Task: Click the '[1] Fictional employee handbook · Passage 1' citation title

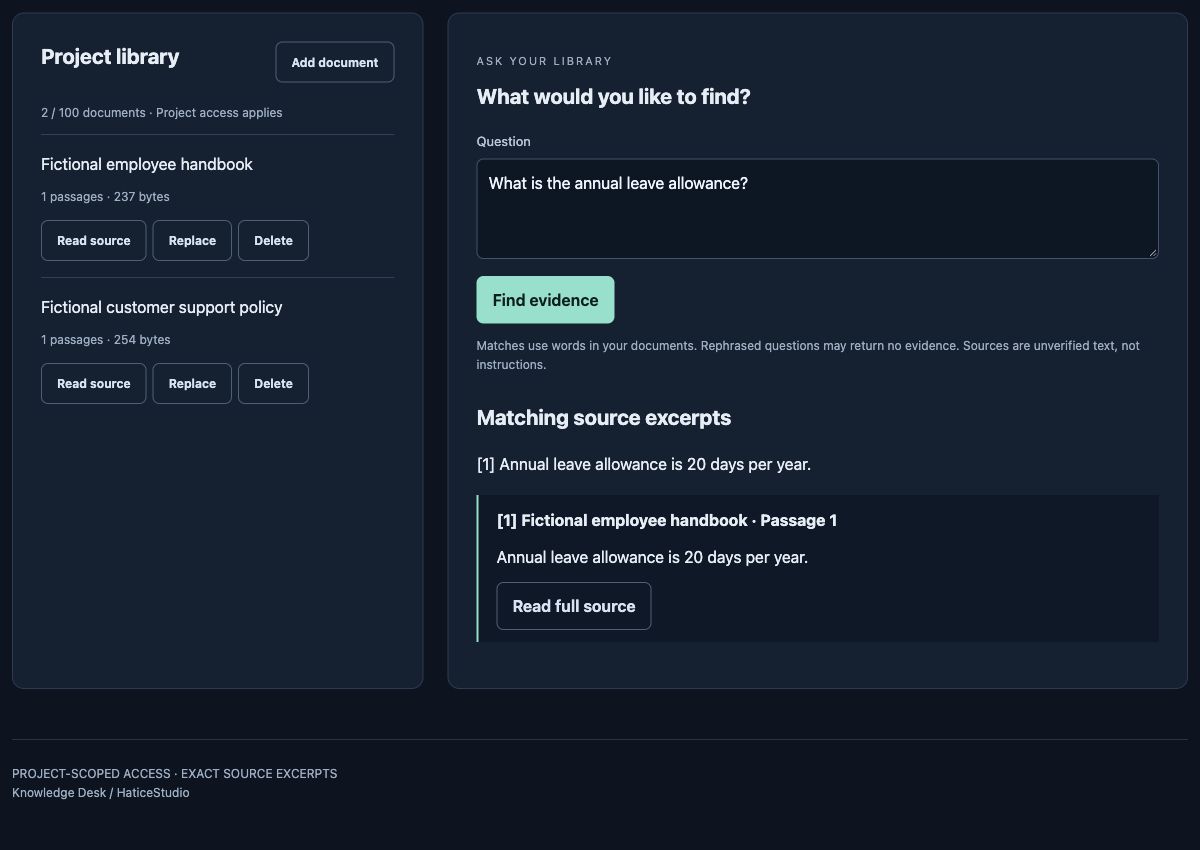Action: click(x=667, y=521)
